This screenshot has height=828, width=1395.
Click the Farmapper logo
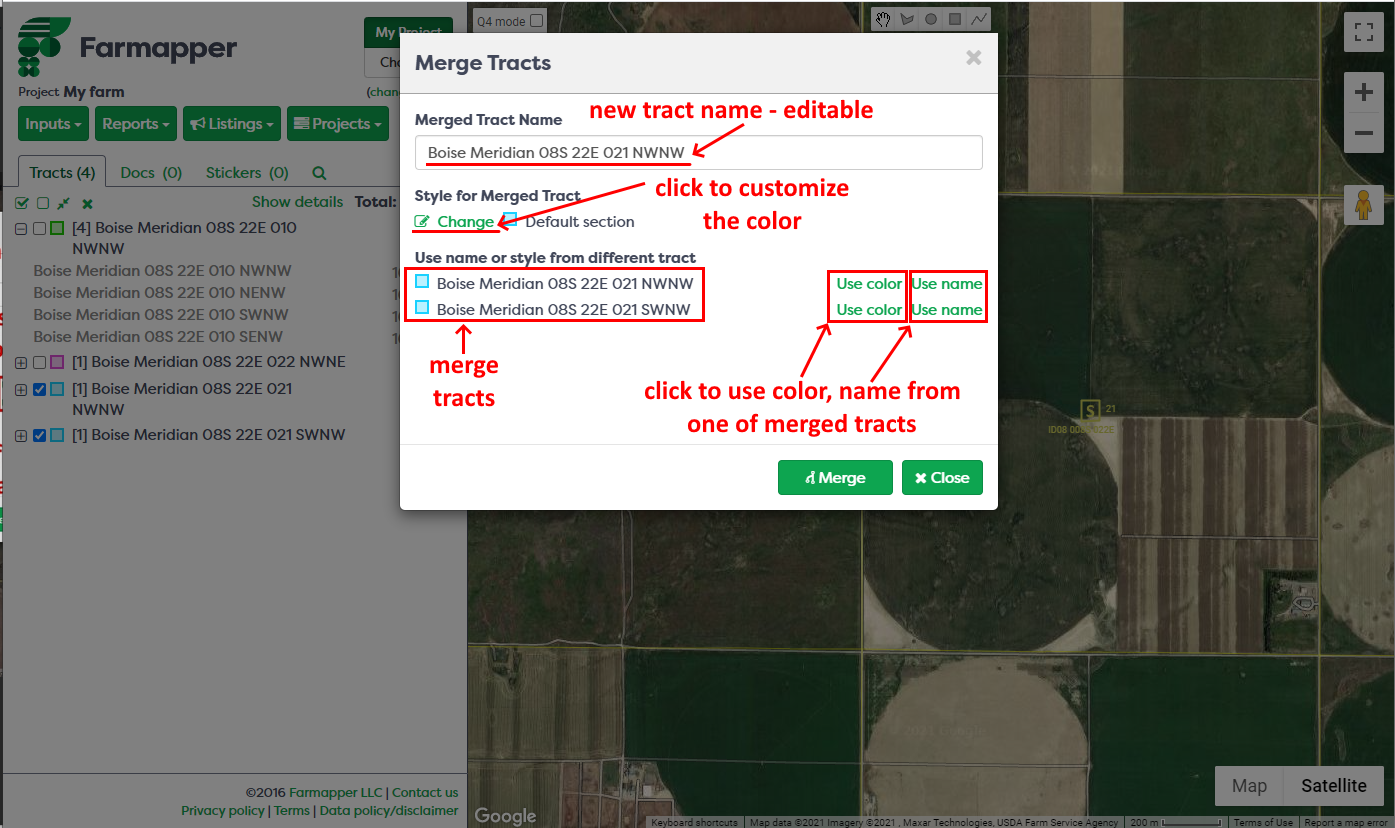click(128, 47)
